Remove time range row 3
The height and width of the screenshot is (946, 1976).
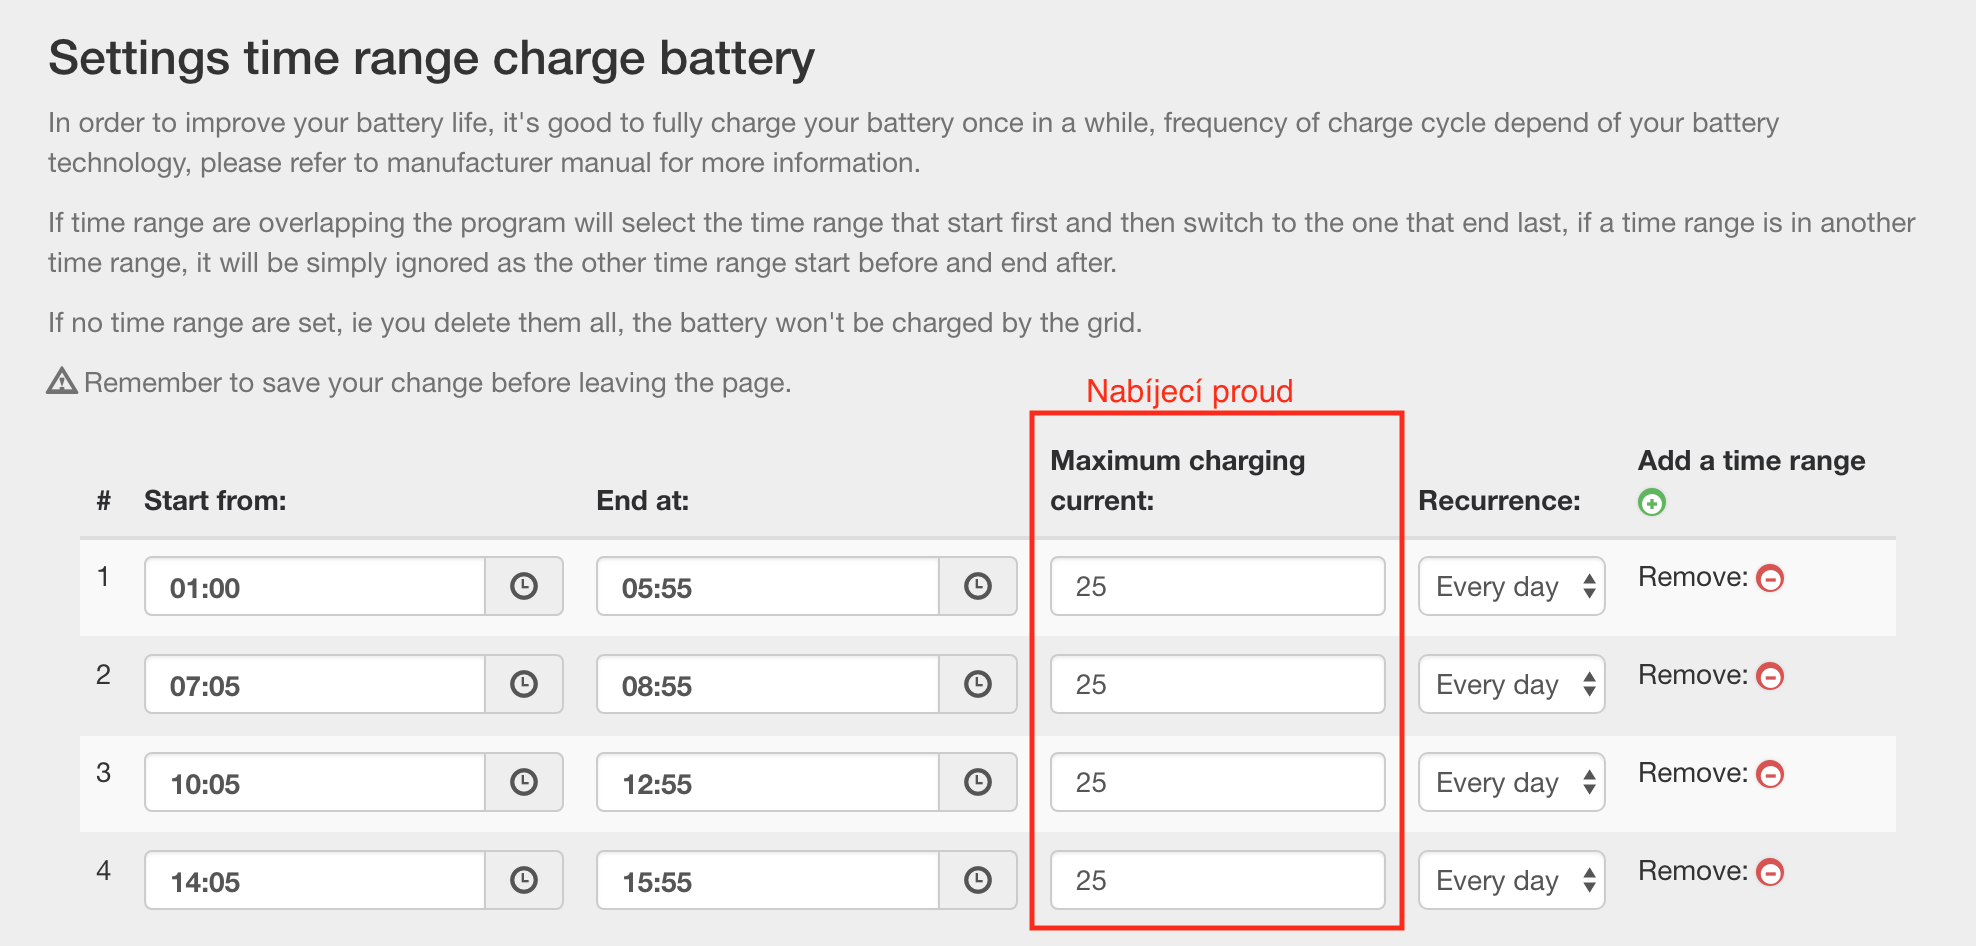(1770, 774)
